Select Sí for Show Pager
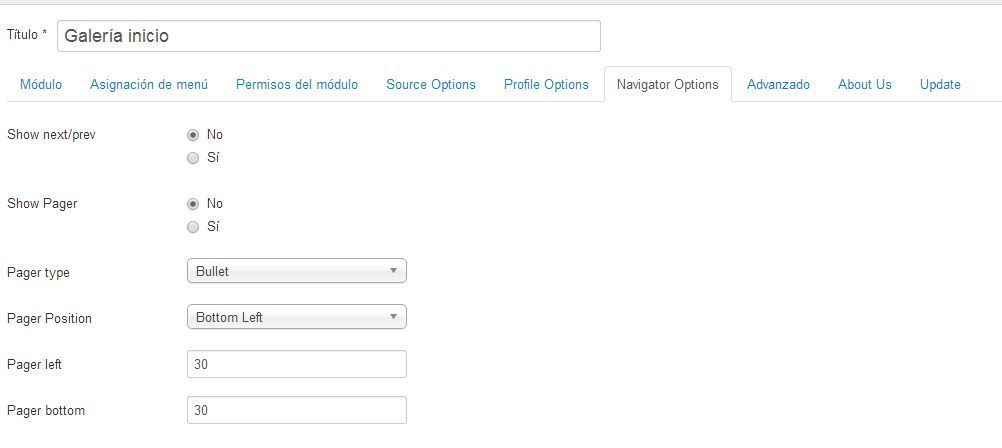The height and width of the screenshot is (448, 1002). 193,227
